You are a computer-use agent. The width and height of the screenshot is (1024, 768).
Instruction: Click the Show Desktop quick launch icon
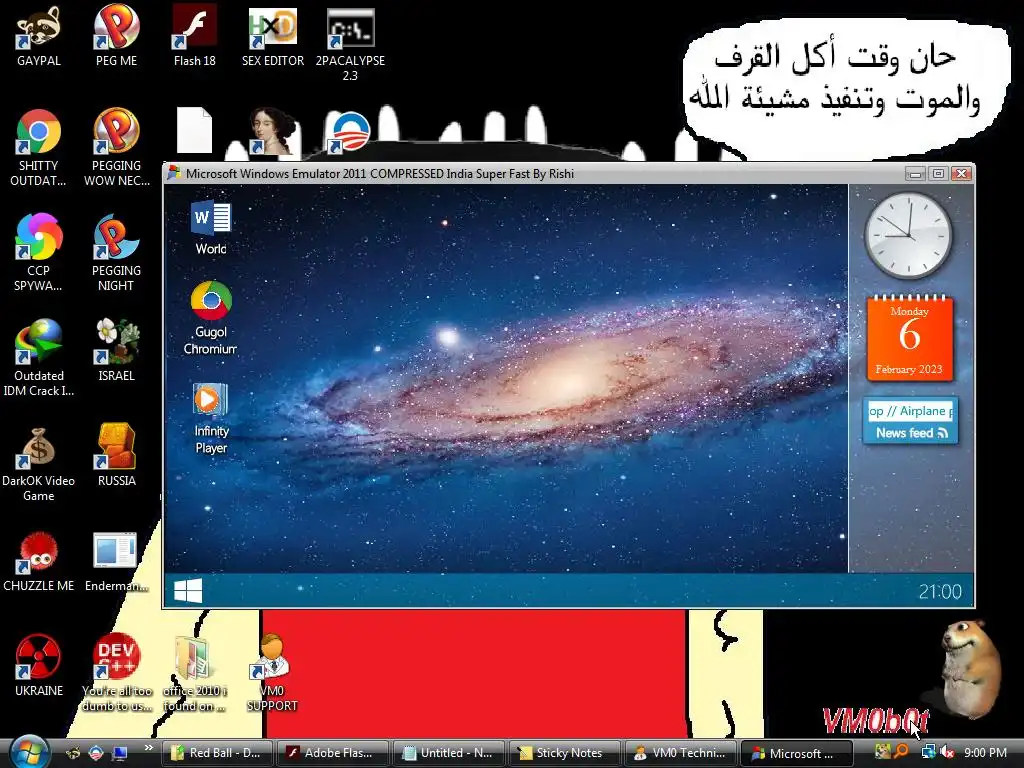click(x=120, y=753)
